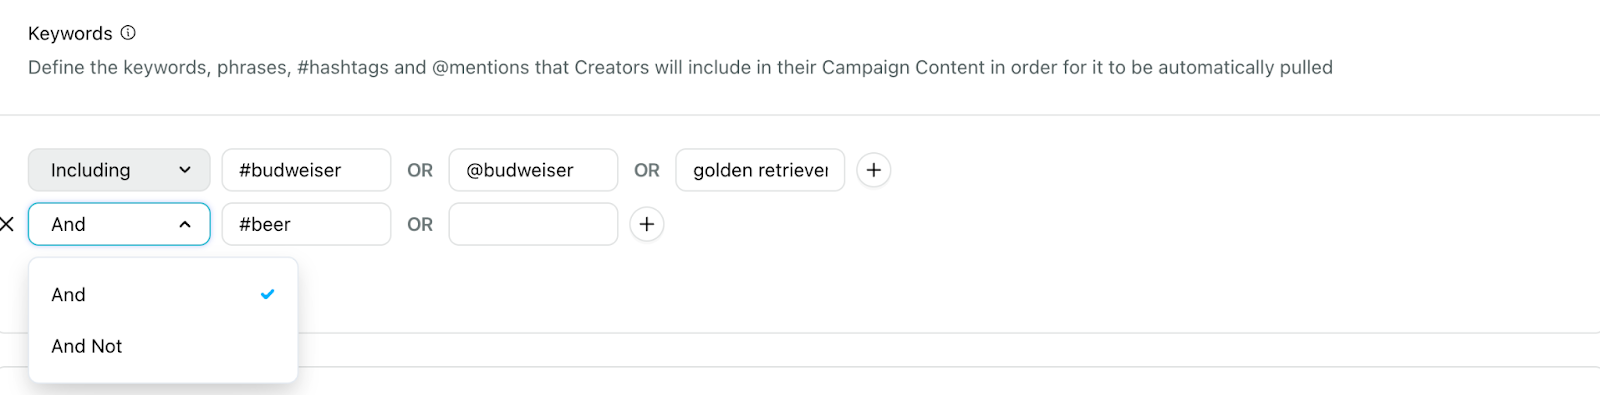Click the OR label after @budweiser
The image size is (1600, 395).
click(x=647, y=170)
